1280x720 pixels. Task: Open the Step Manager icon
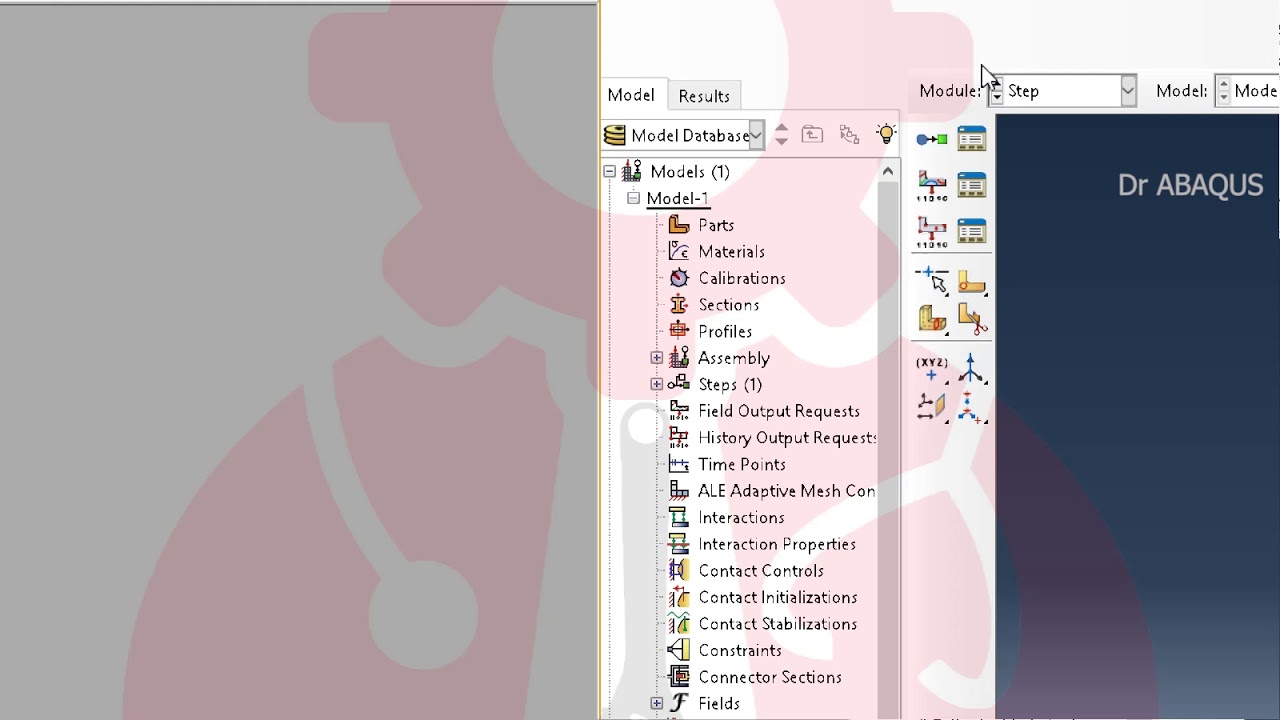972,139
